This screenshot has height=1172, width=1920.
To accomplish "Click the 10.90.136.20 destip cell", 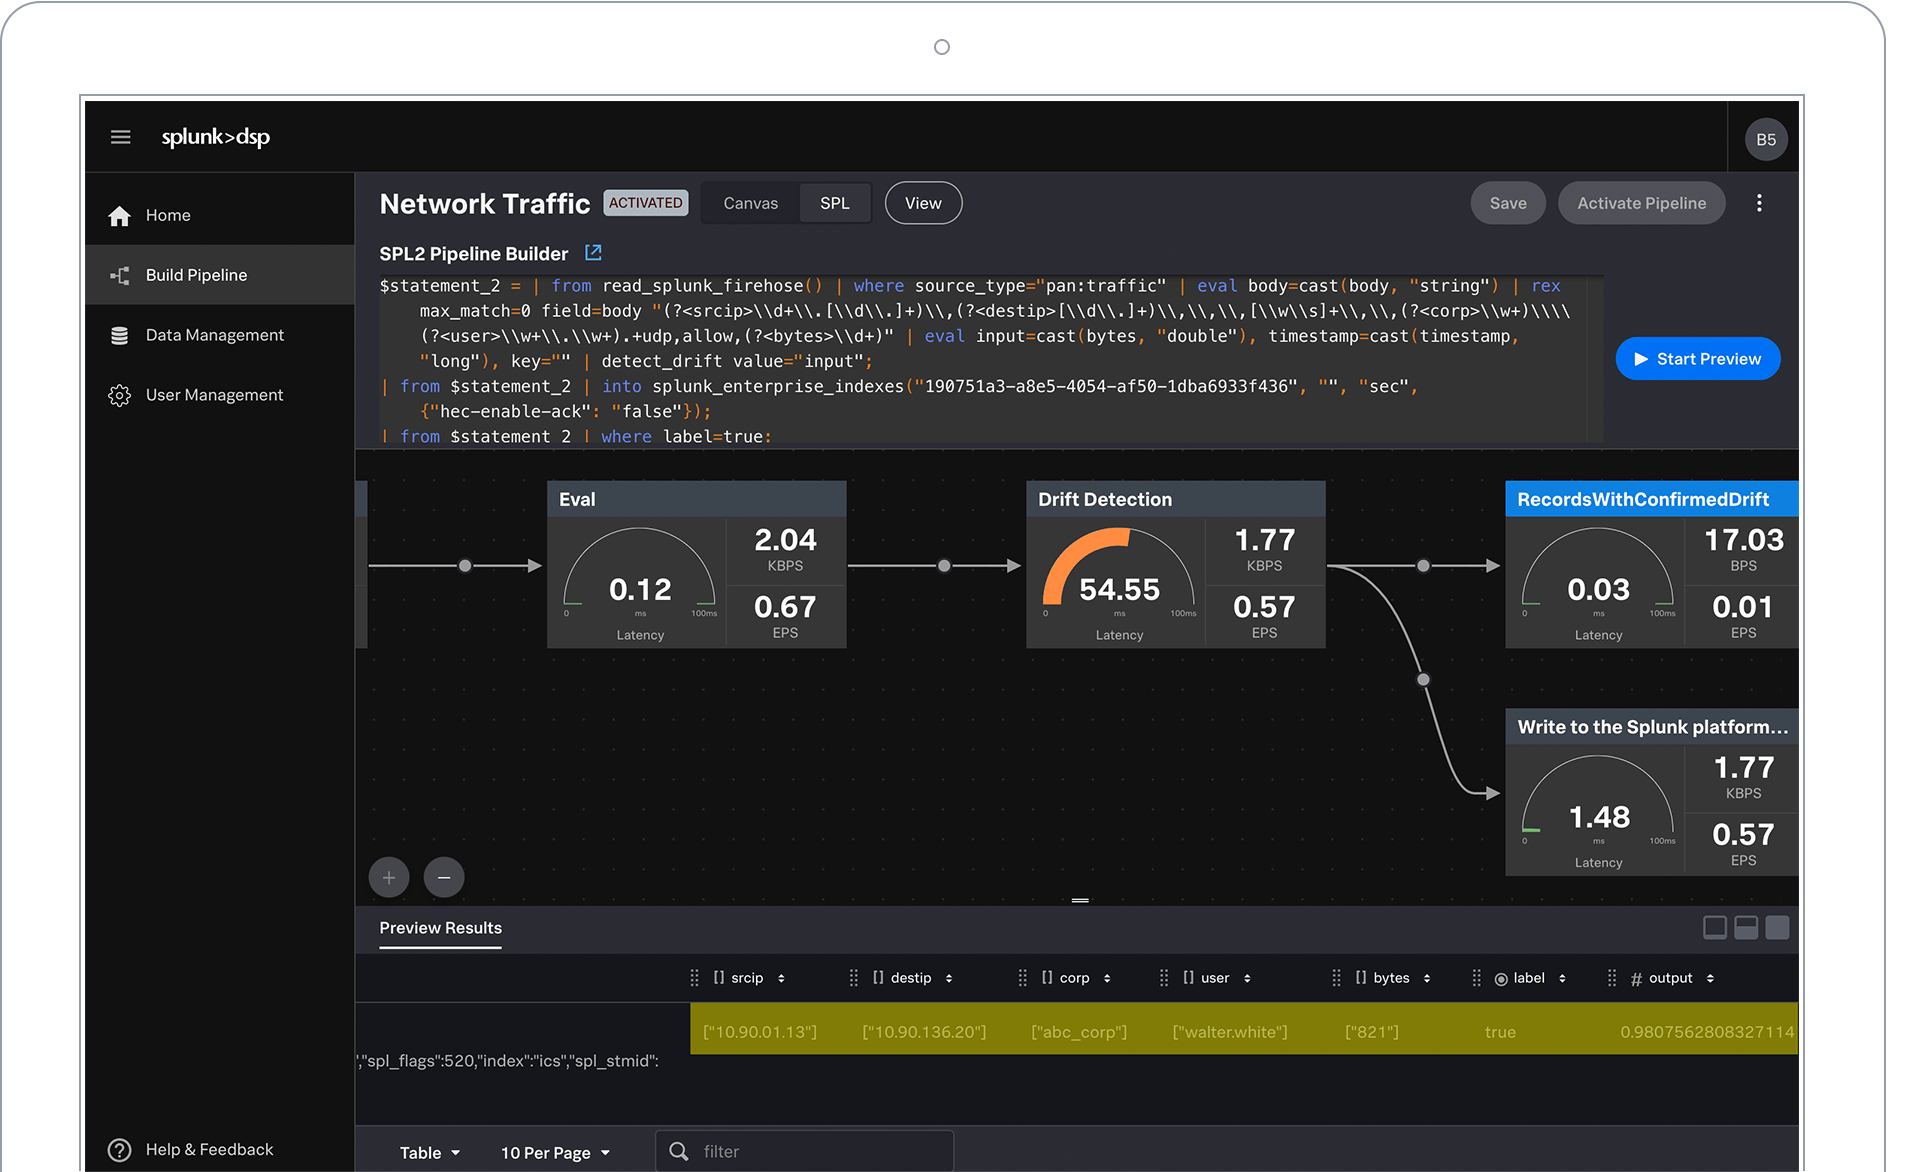I will tap(924, 1031).
